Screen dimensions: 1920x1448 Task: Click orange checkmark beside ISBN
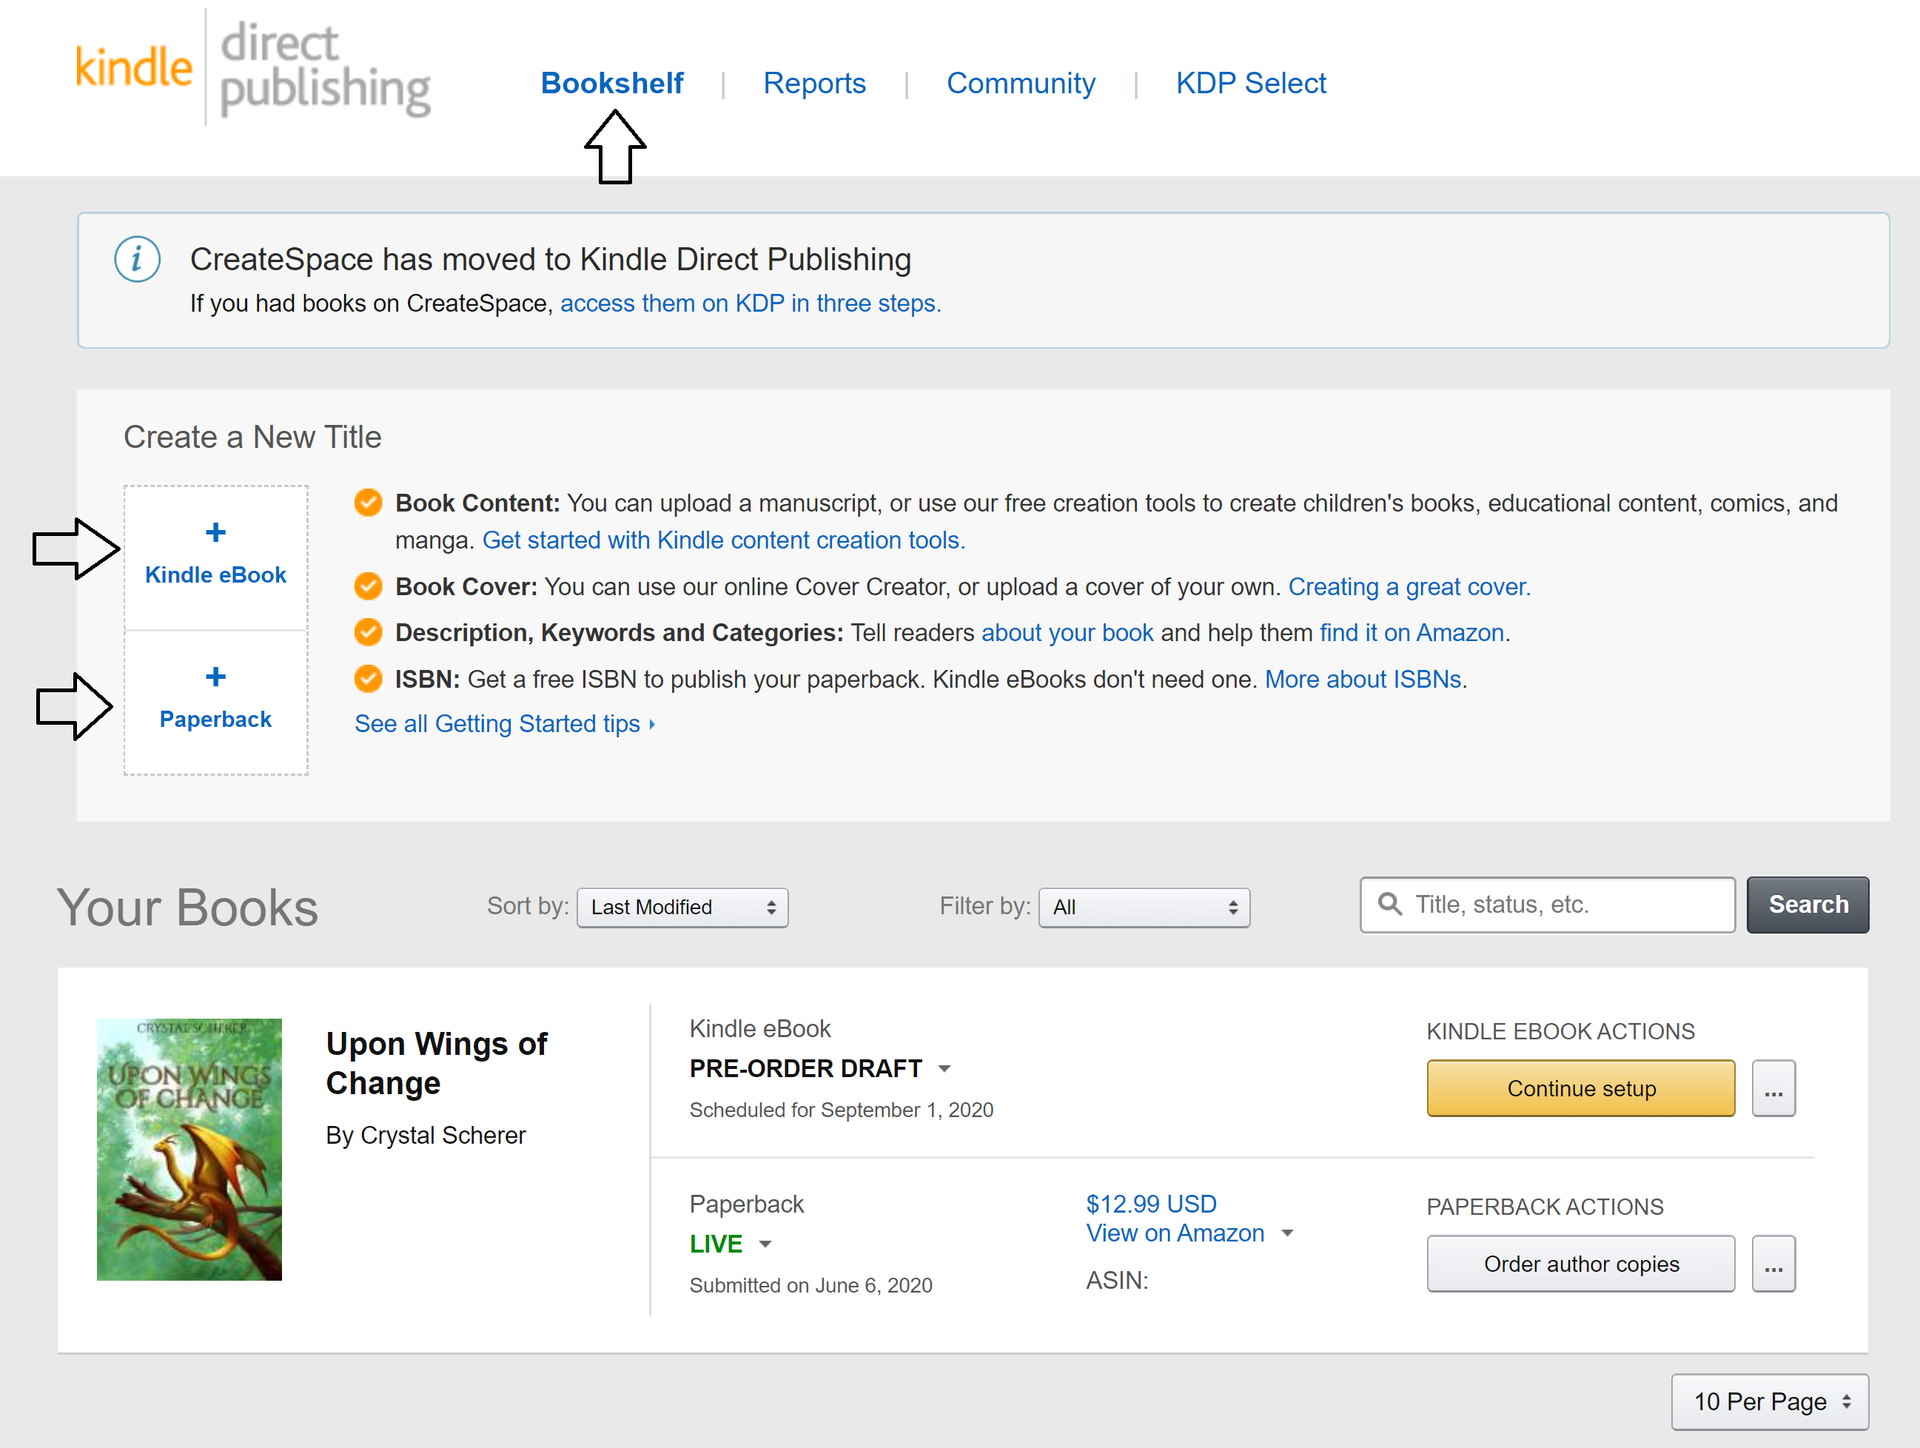(x=368, y=679)
